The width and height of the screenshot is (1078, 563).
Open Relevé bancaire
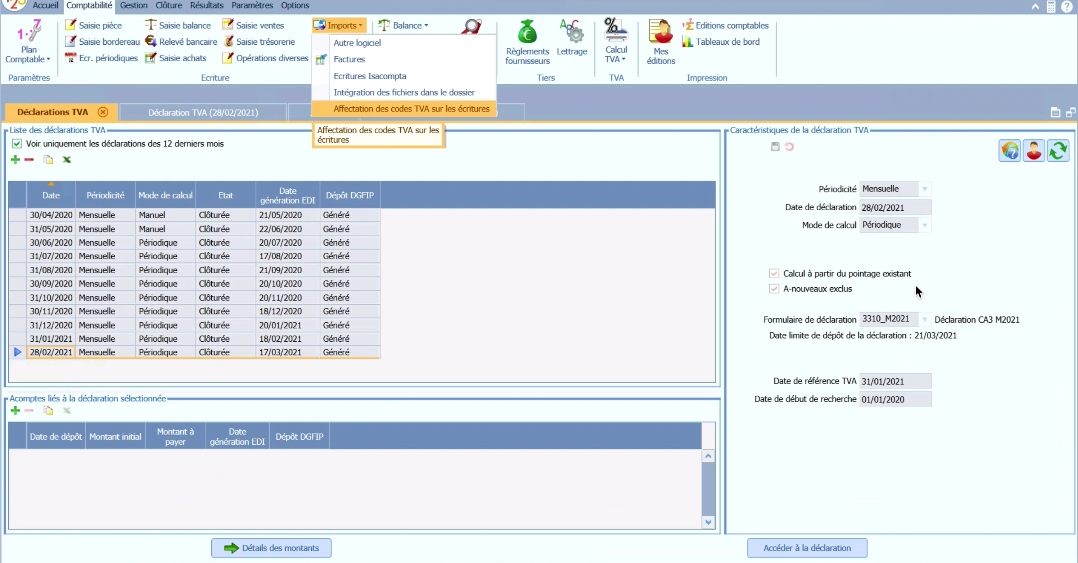[181, 42]
